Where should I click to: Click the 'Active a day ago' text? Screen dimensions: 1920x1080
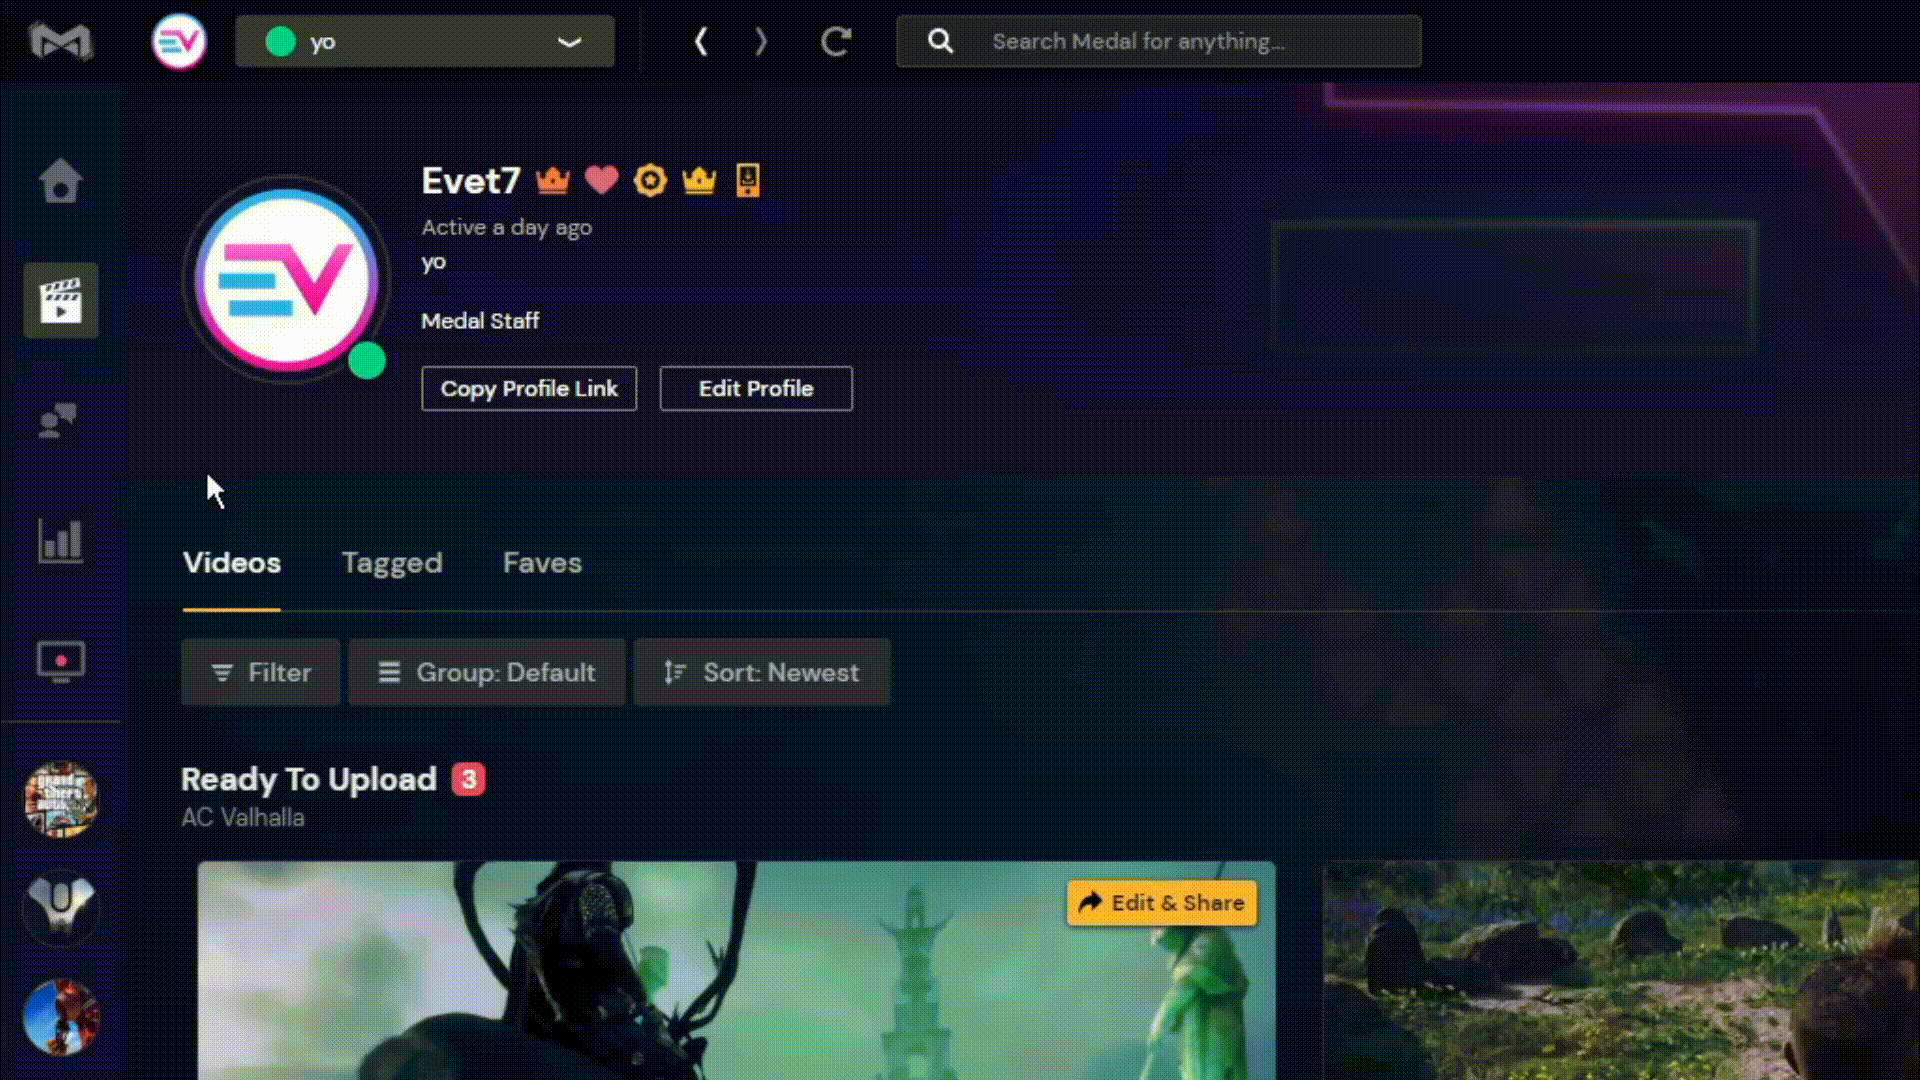[x=506, y=227]
